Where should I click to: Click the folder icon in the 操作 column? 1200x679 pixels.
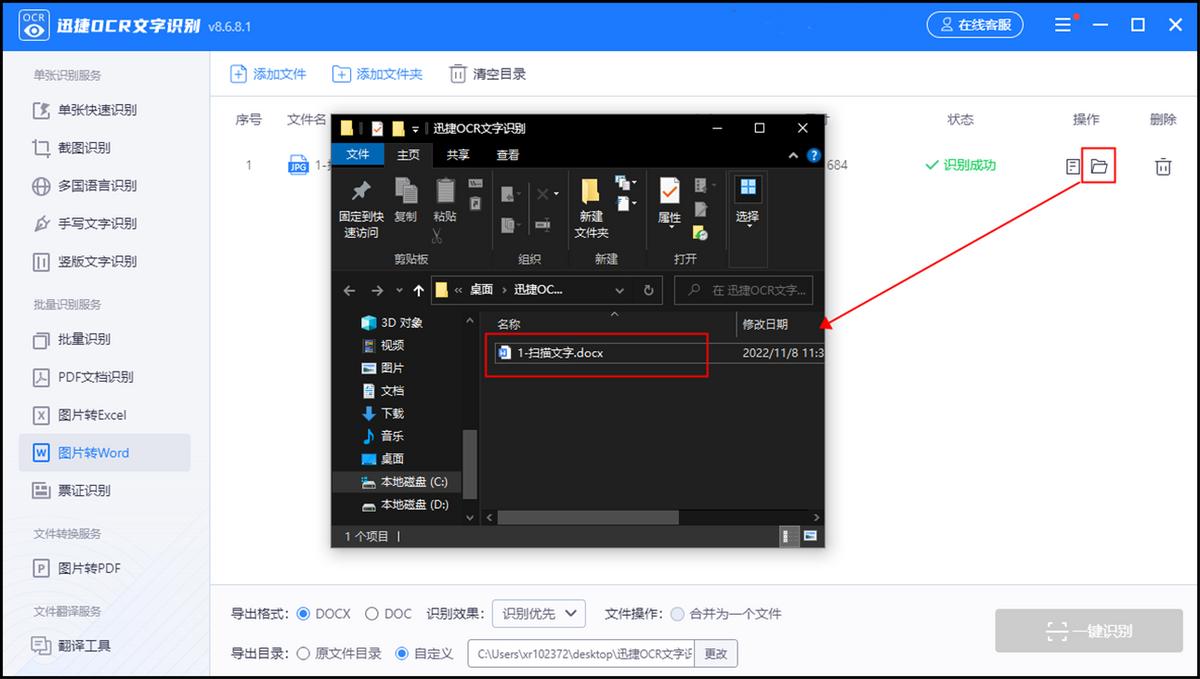click(1098, 166)
